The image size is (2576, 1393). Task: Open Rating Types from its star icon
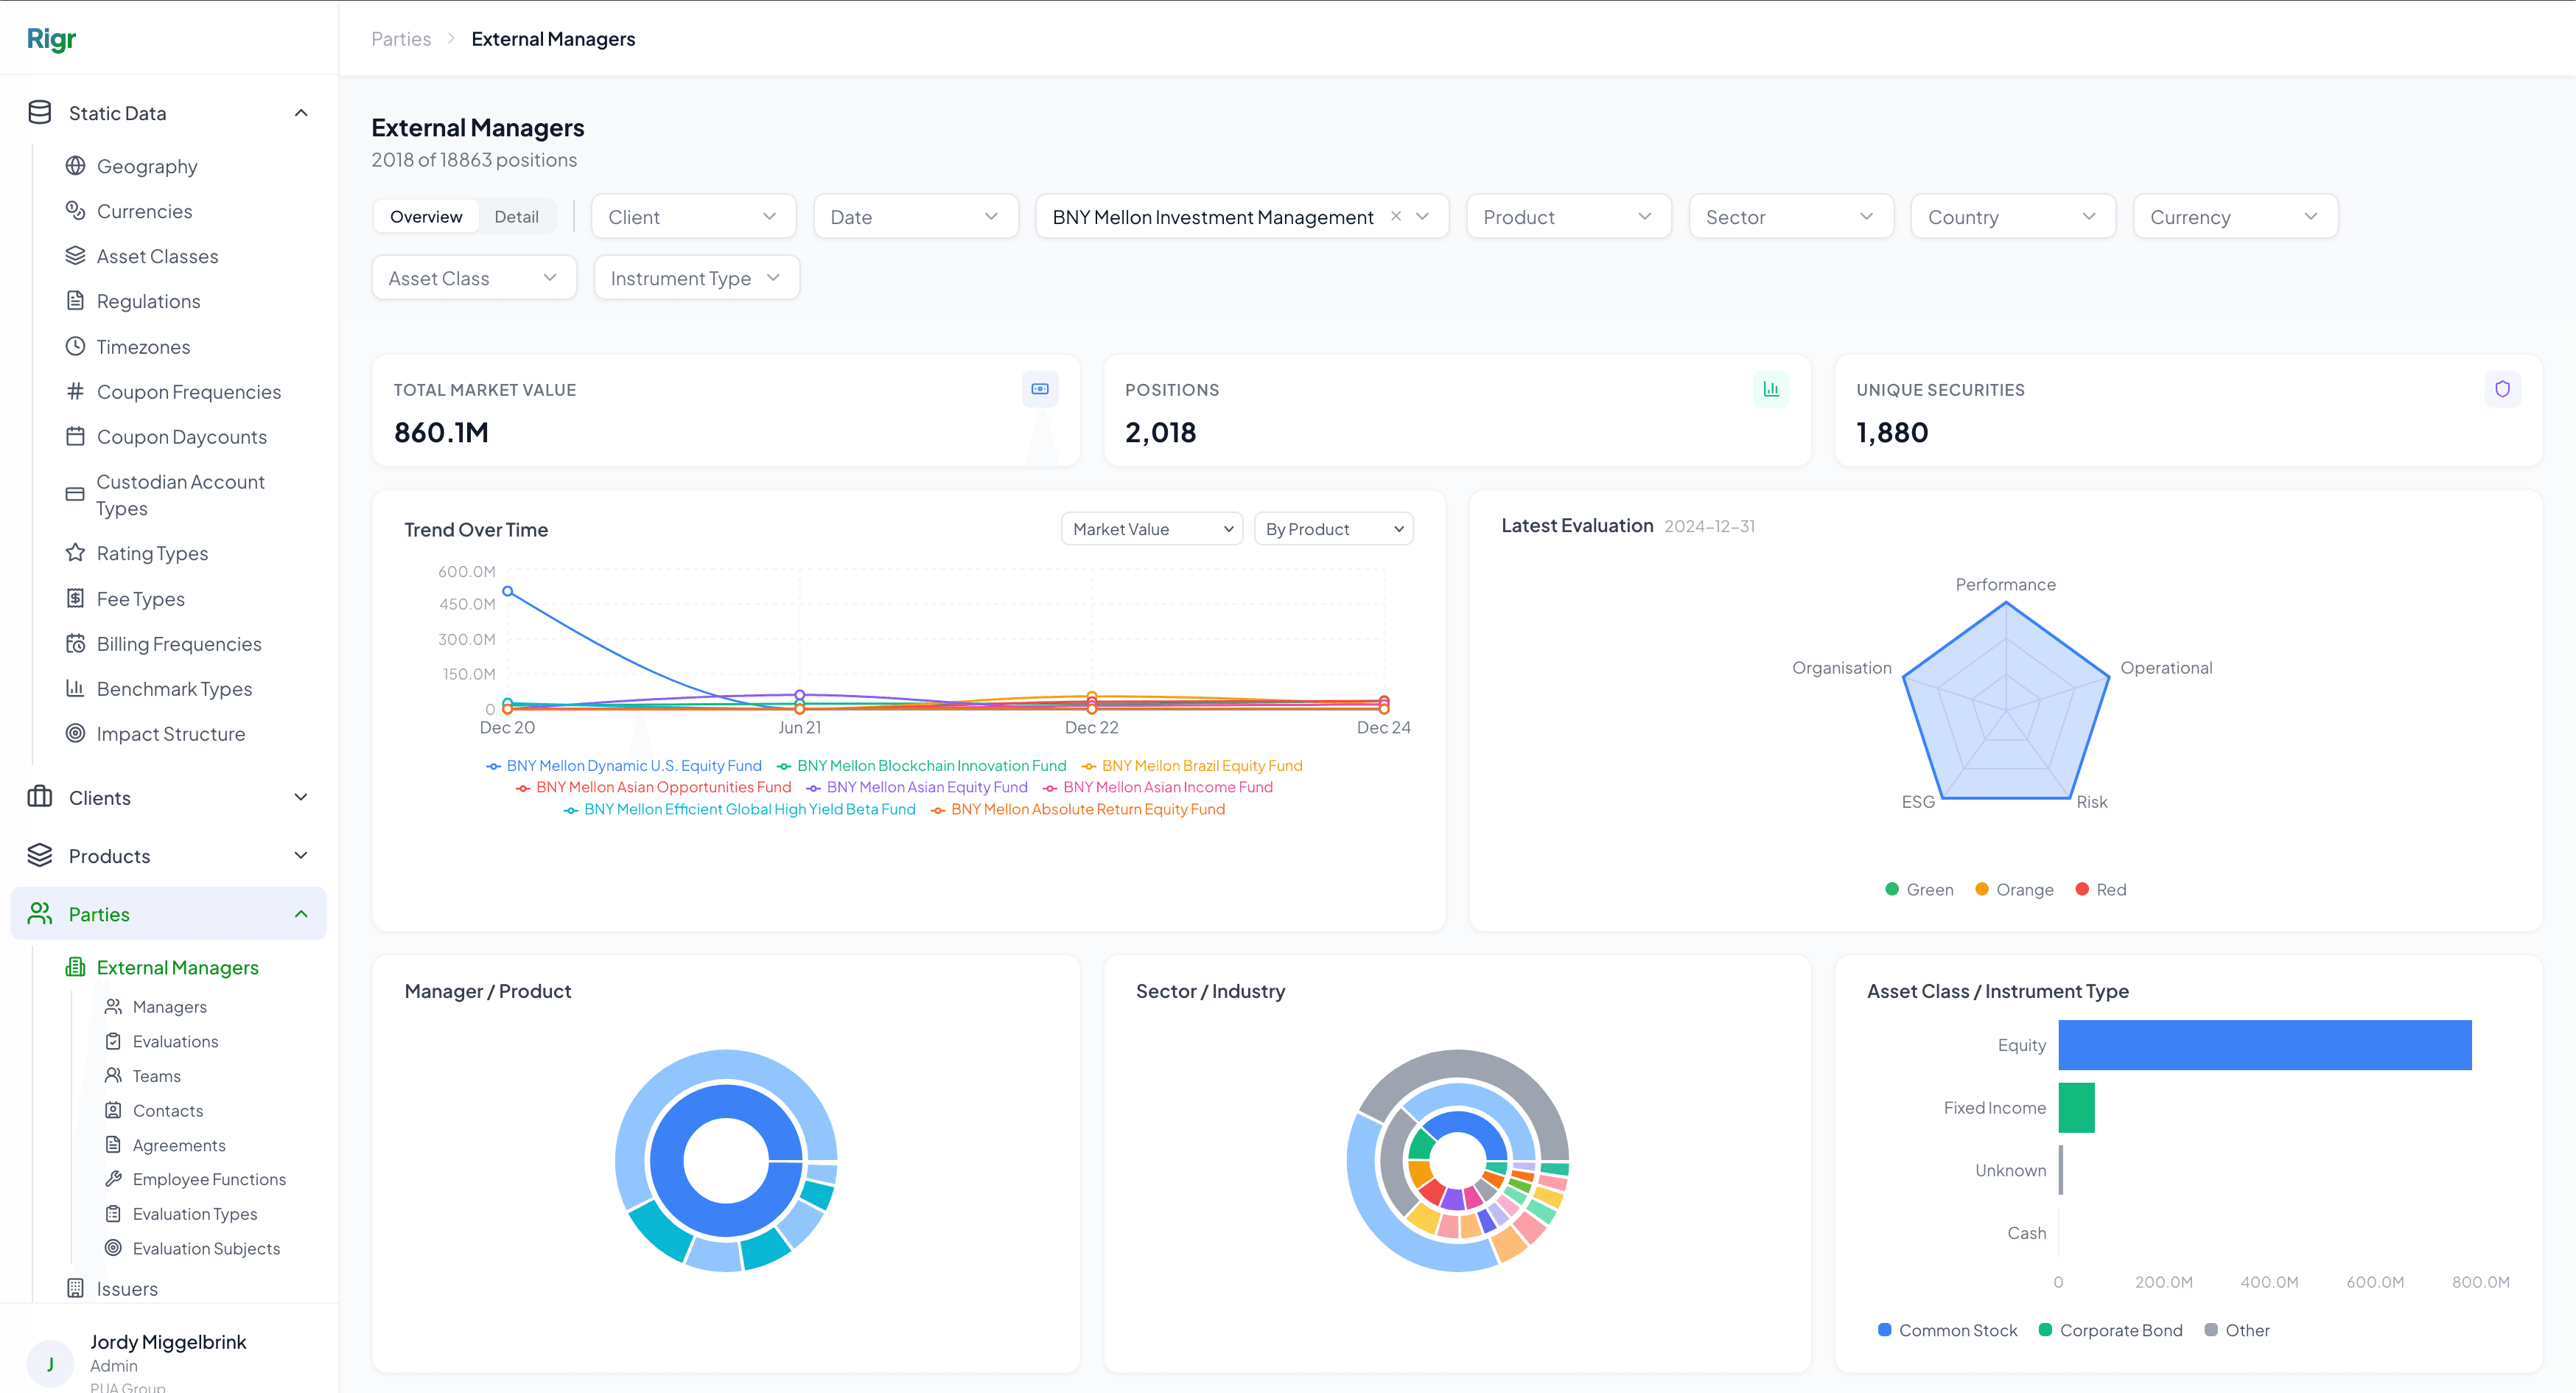point(75,553)
